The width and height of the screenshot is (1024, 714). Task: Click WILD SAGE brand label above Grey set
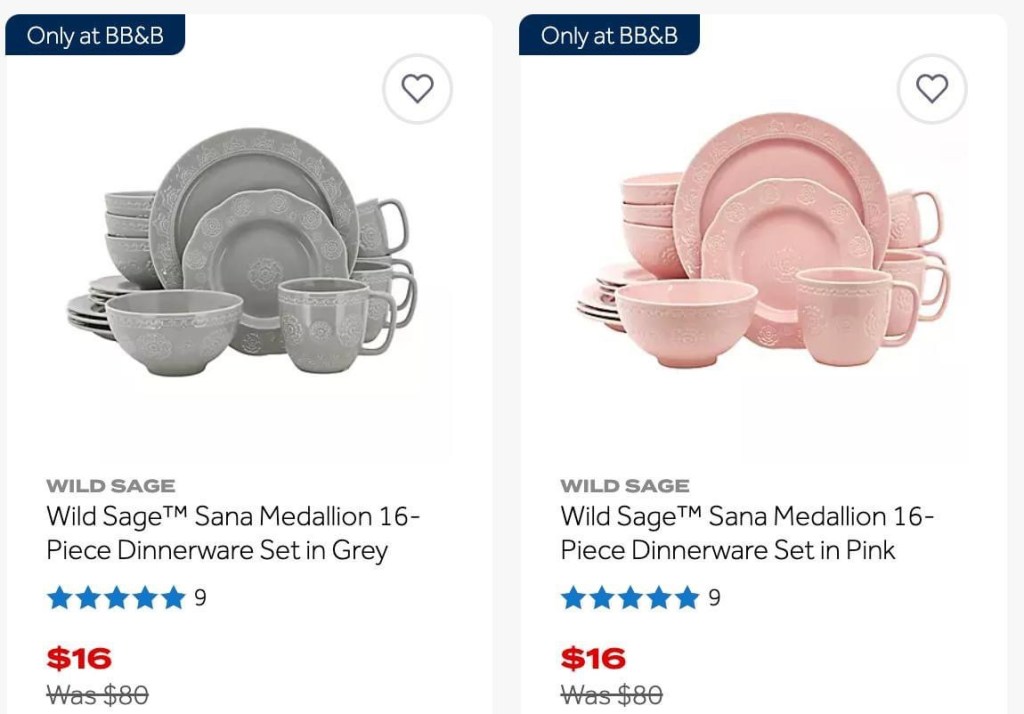pos(110,486)
